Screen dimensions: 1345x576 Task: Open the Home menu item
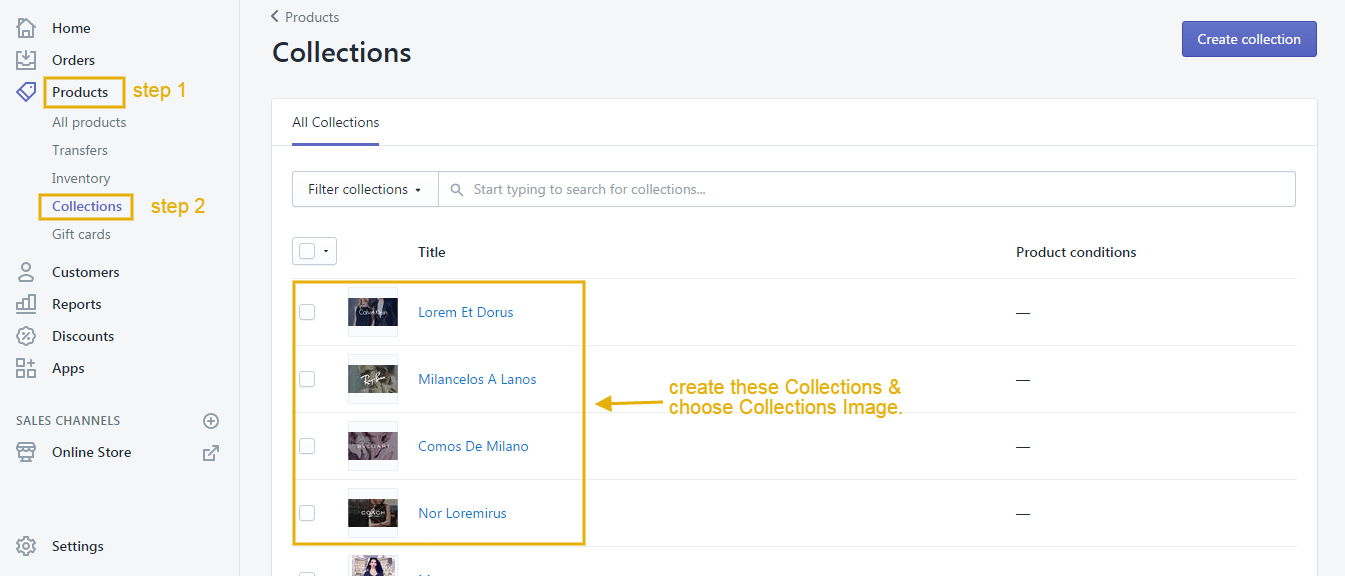[x=71, y=28]
